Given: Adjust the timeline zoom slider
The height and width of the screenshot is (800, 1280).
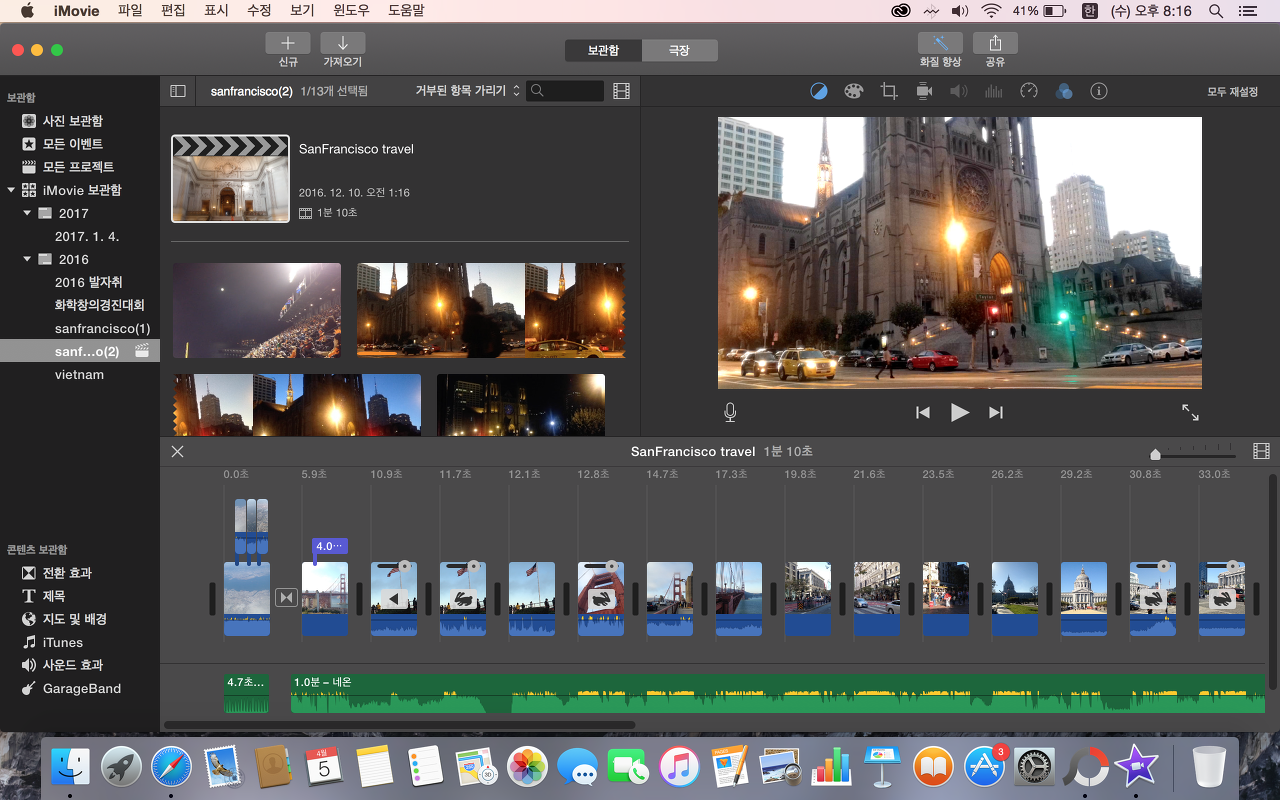Looking at the screenshot, I should point(1156,455).
